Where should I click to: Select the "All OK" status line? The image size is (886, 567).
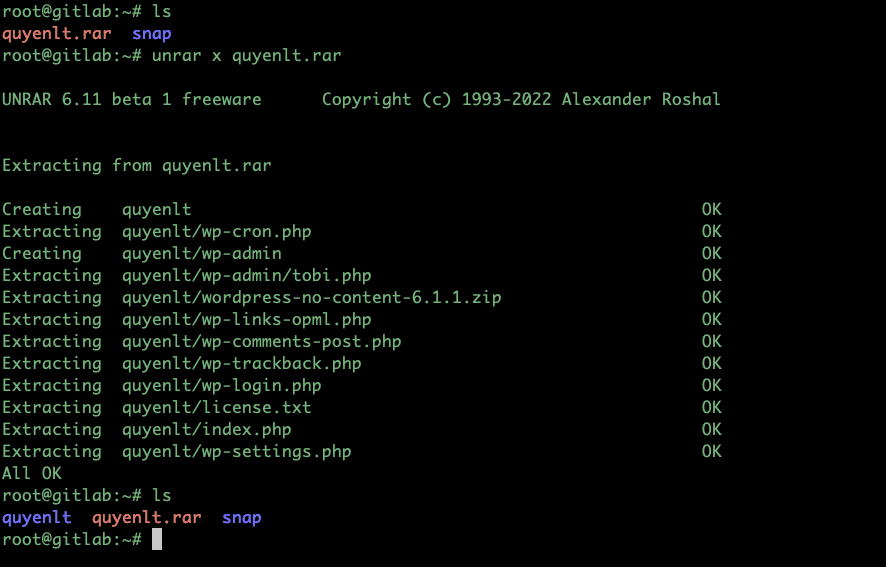pyautogui.click(x=31, y=474)
